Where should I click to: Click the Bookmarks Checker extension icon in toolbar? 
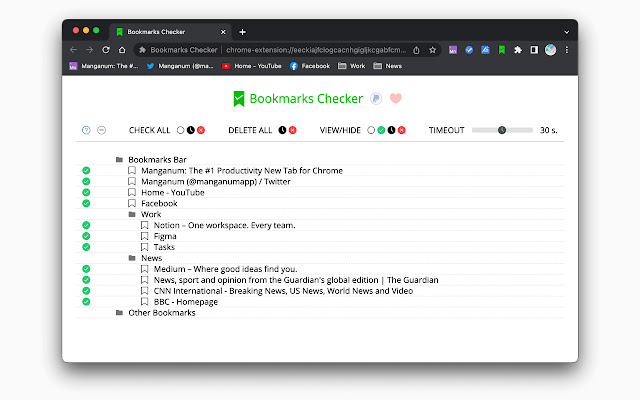point(502,50)
